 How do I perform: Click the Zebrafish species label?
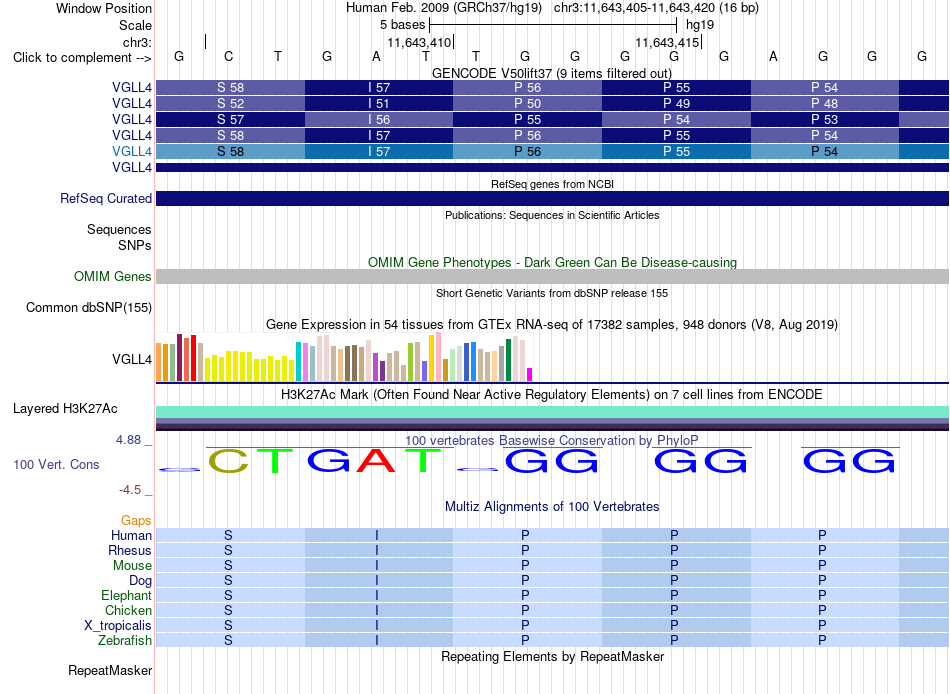[x=125, y=640]
